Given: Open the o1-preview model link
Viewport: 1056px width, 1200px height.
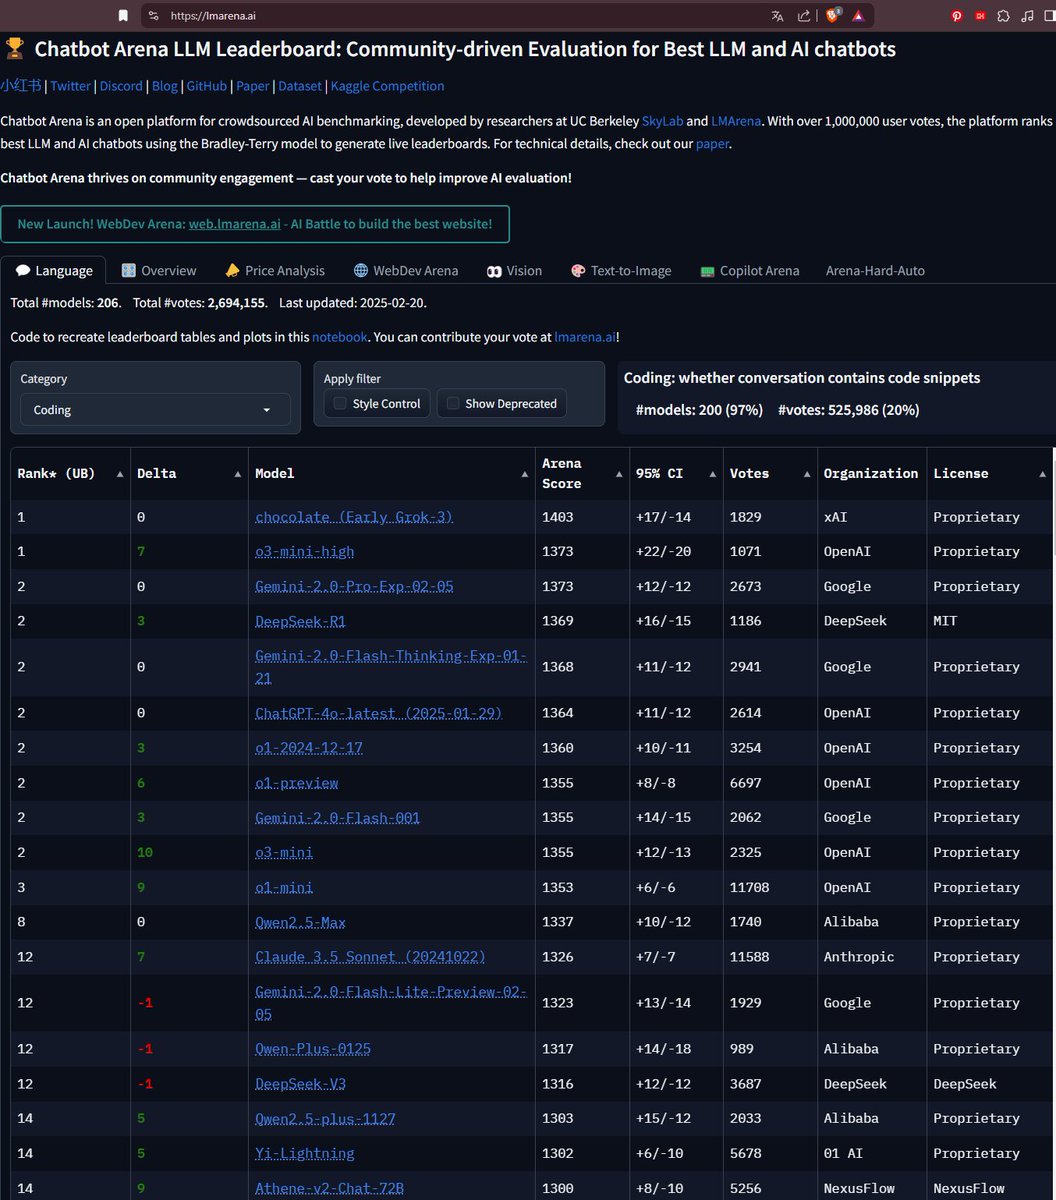Looking at the screenshot, I should [297, 783].
